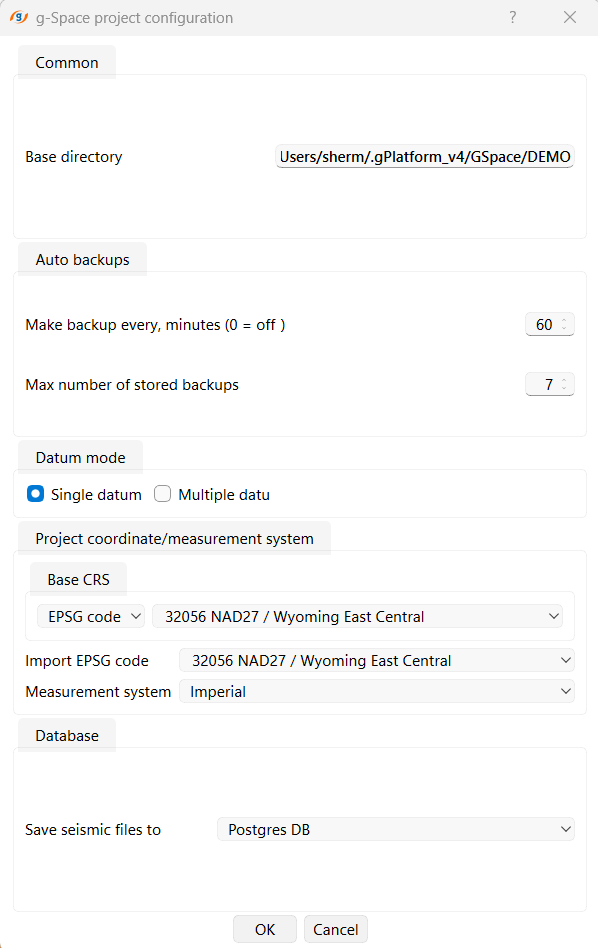
Task: Close the project configuration dialog
Action: point(570,17)
